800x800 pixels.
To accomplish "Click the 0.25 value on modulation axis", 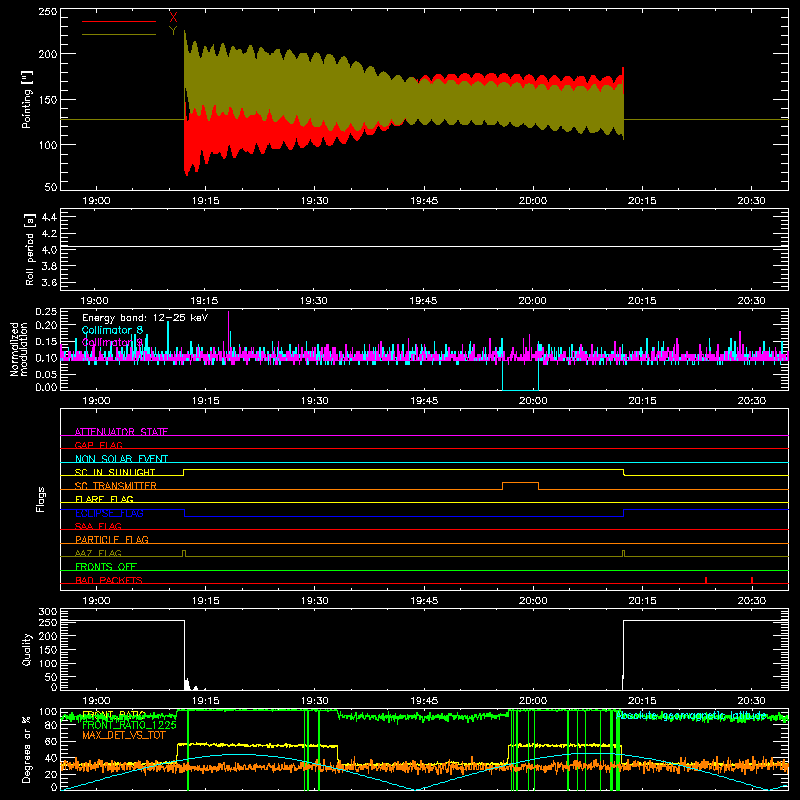I will (x=46, y=312).
